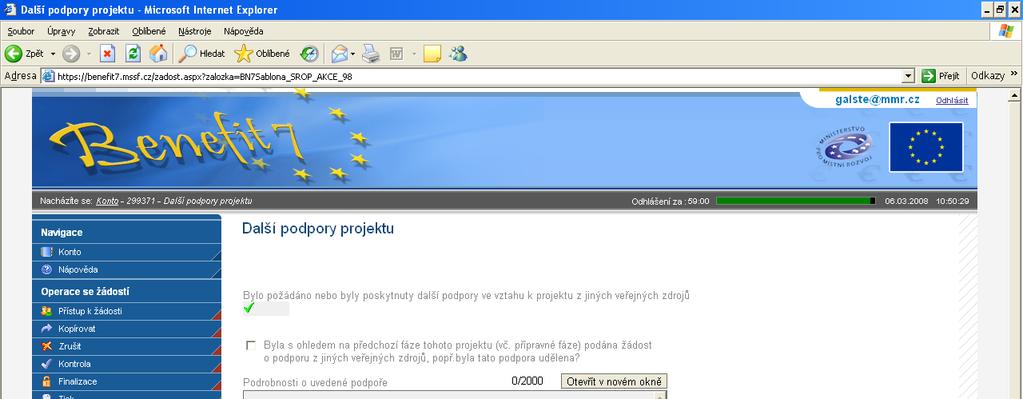The height and width of the screenshot is (399, 1023).
Task: Select Přístup k žádosti in sidebar
Action: pyautogui.click(x=127, y=311)
